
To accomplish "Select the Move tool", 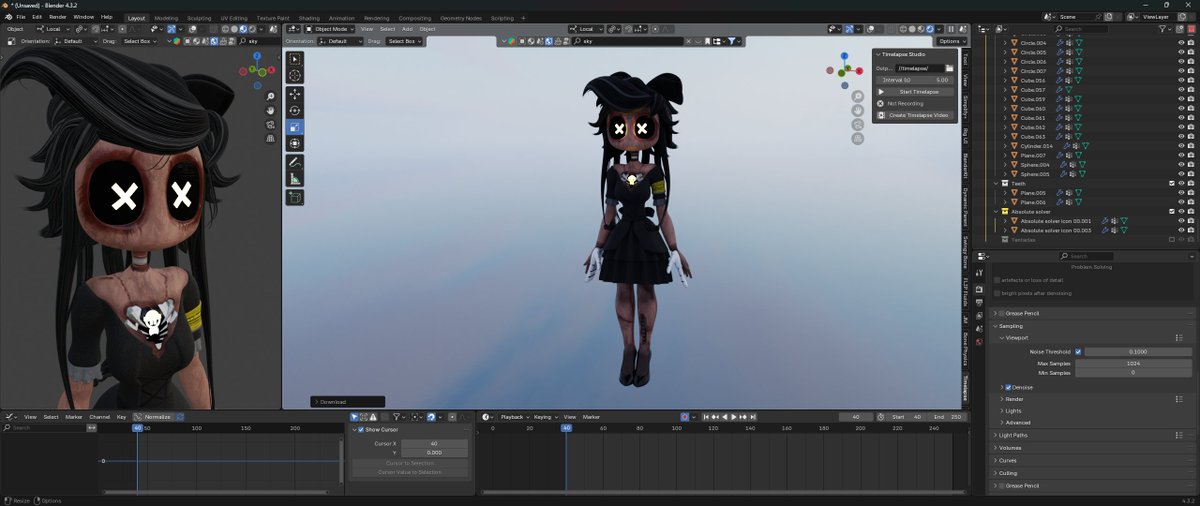I will 295,94.
